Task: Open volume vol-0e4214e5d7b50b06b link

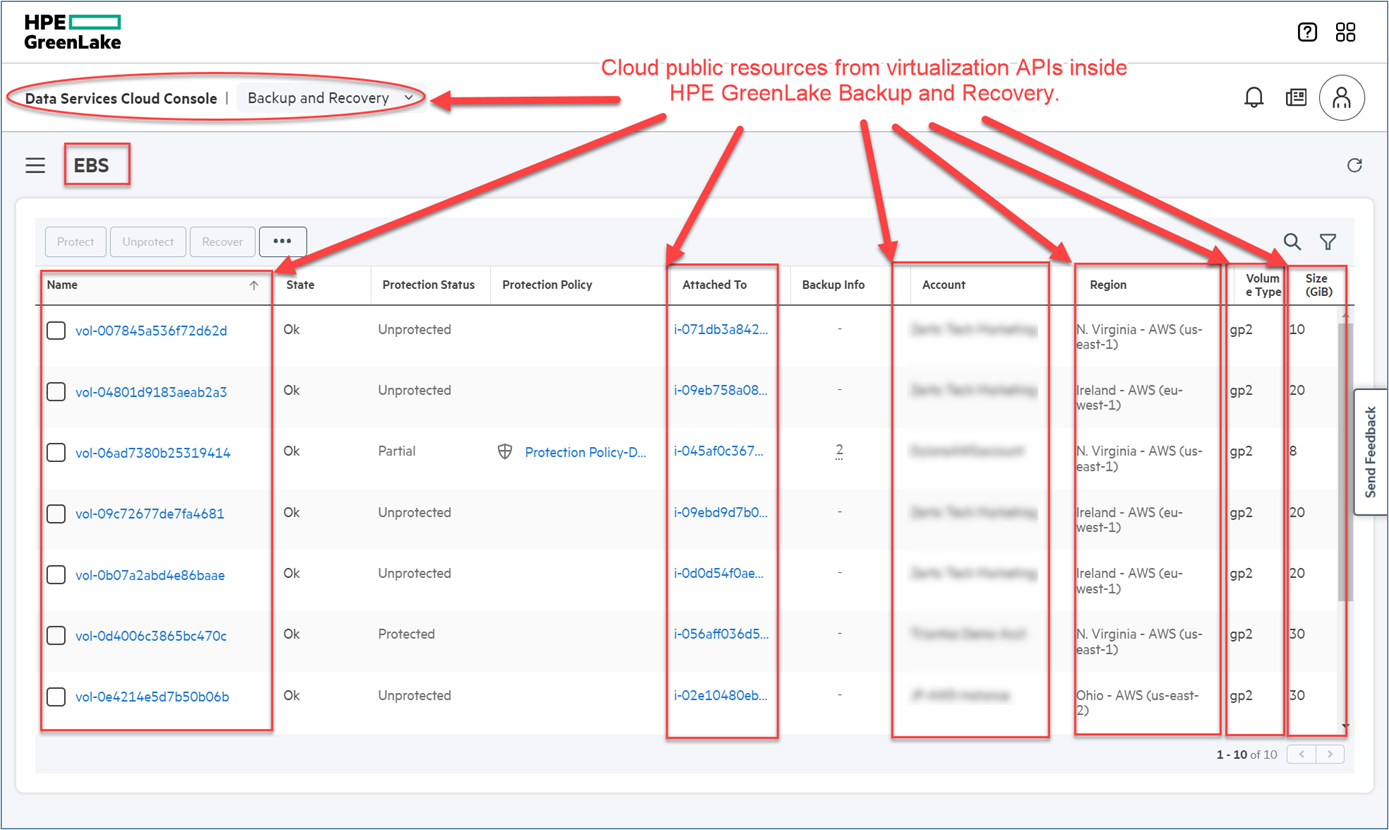Action: click(x=152, y=697)
